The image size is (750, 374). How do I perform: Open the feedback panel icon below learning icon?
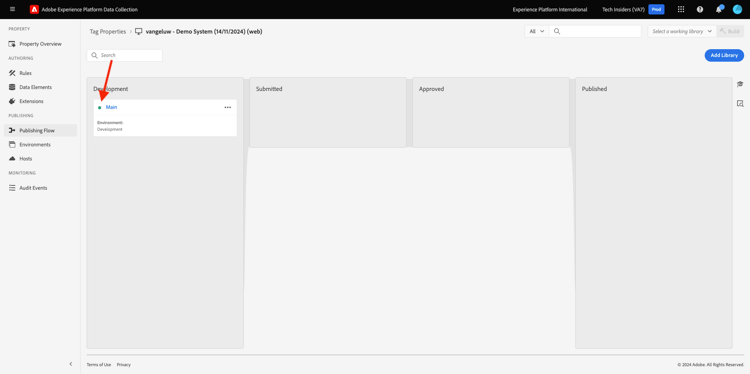point(740,103)
